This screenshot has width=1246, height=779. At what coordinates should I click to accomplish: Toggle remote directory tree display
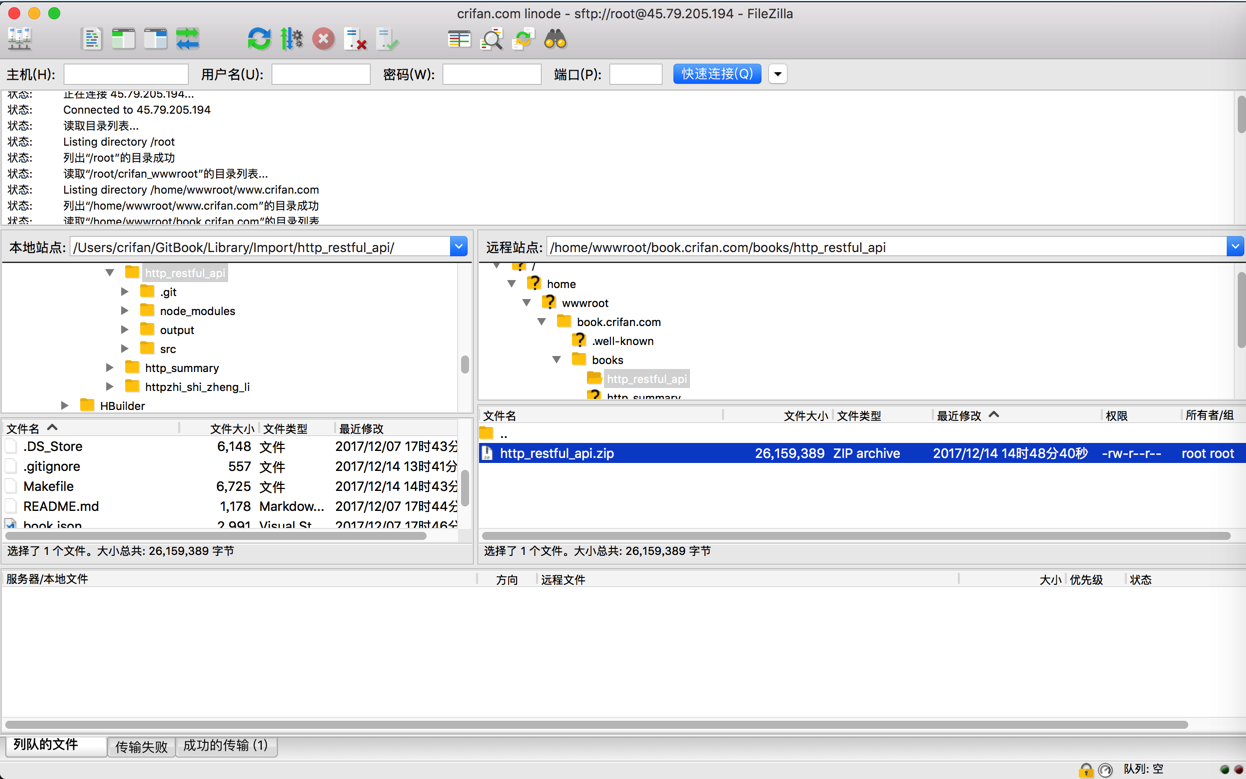coord(155,39)
